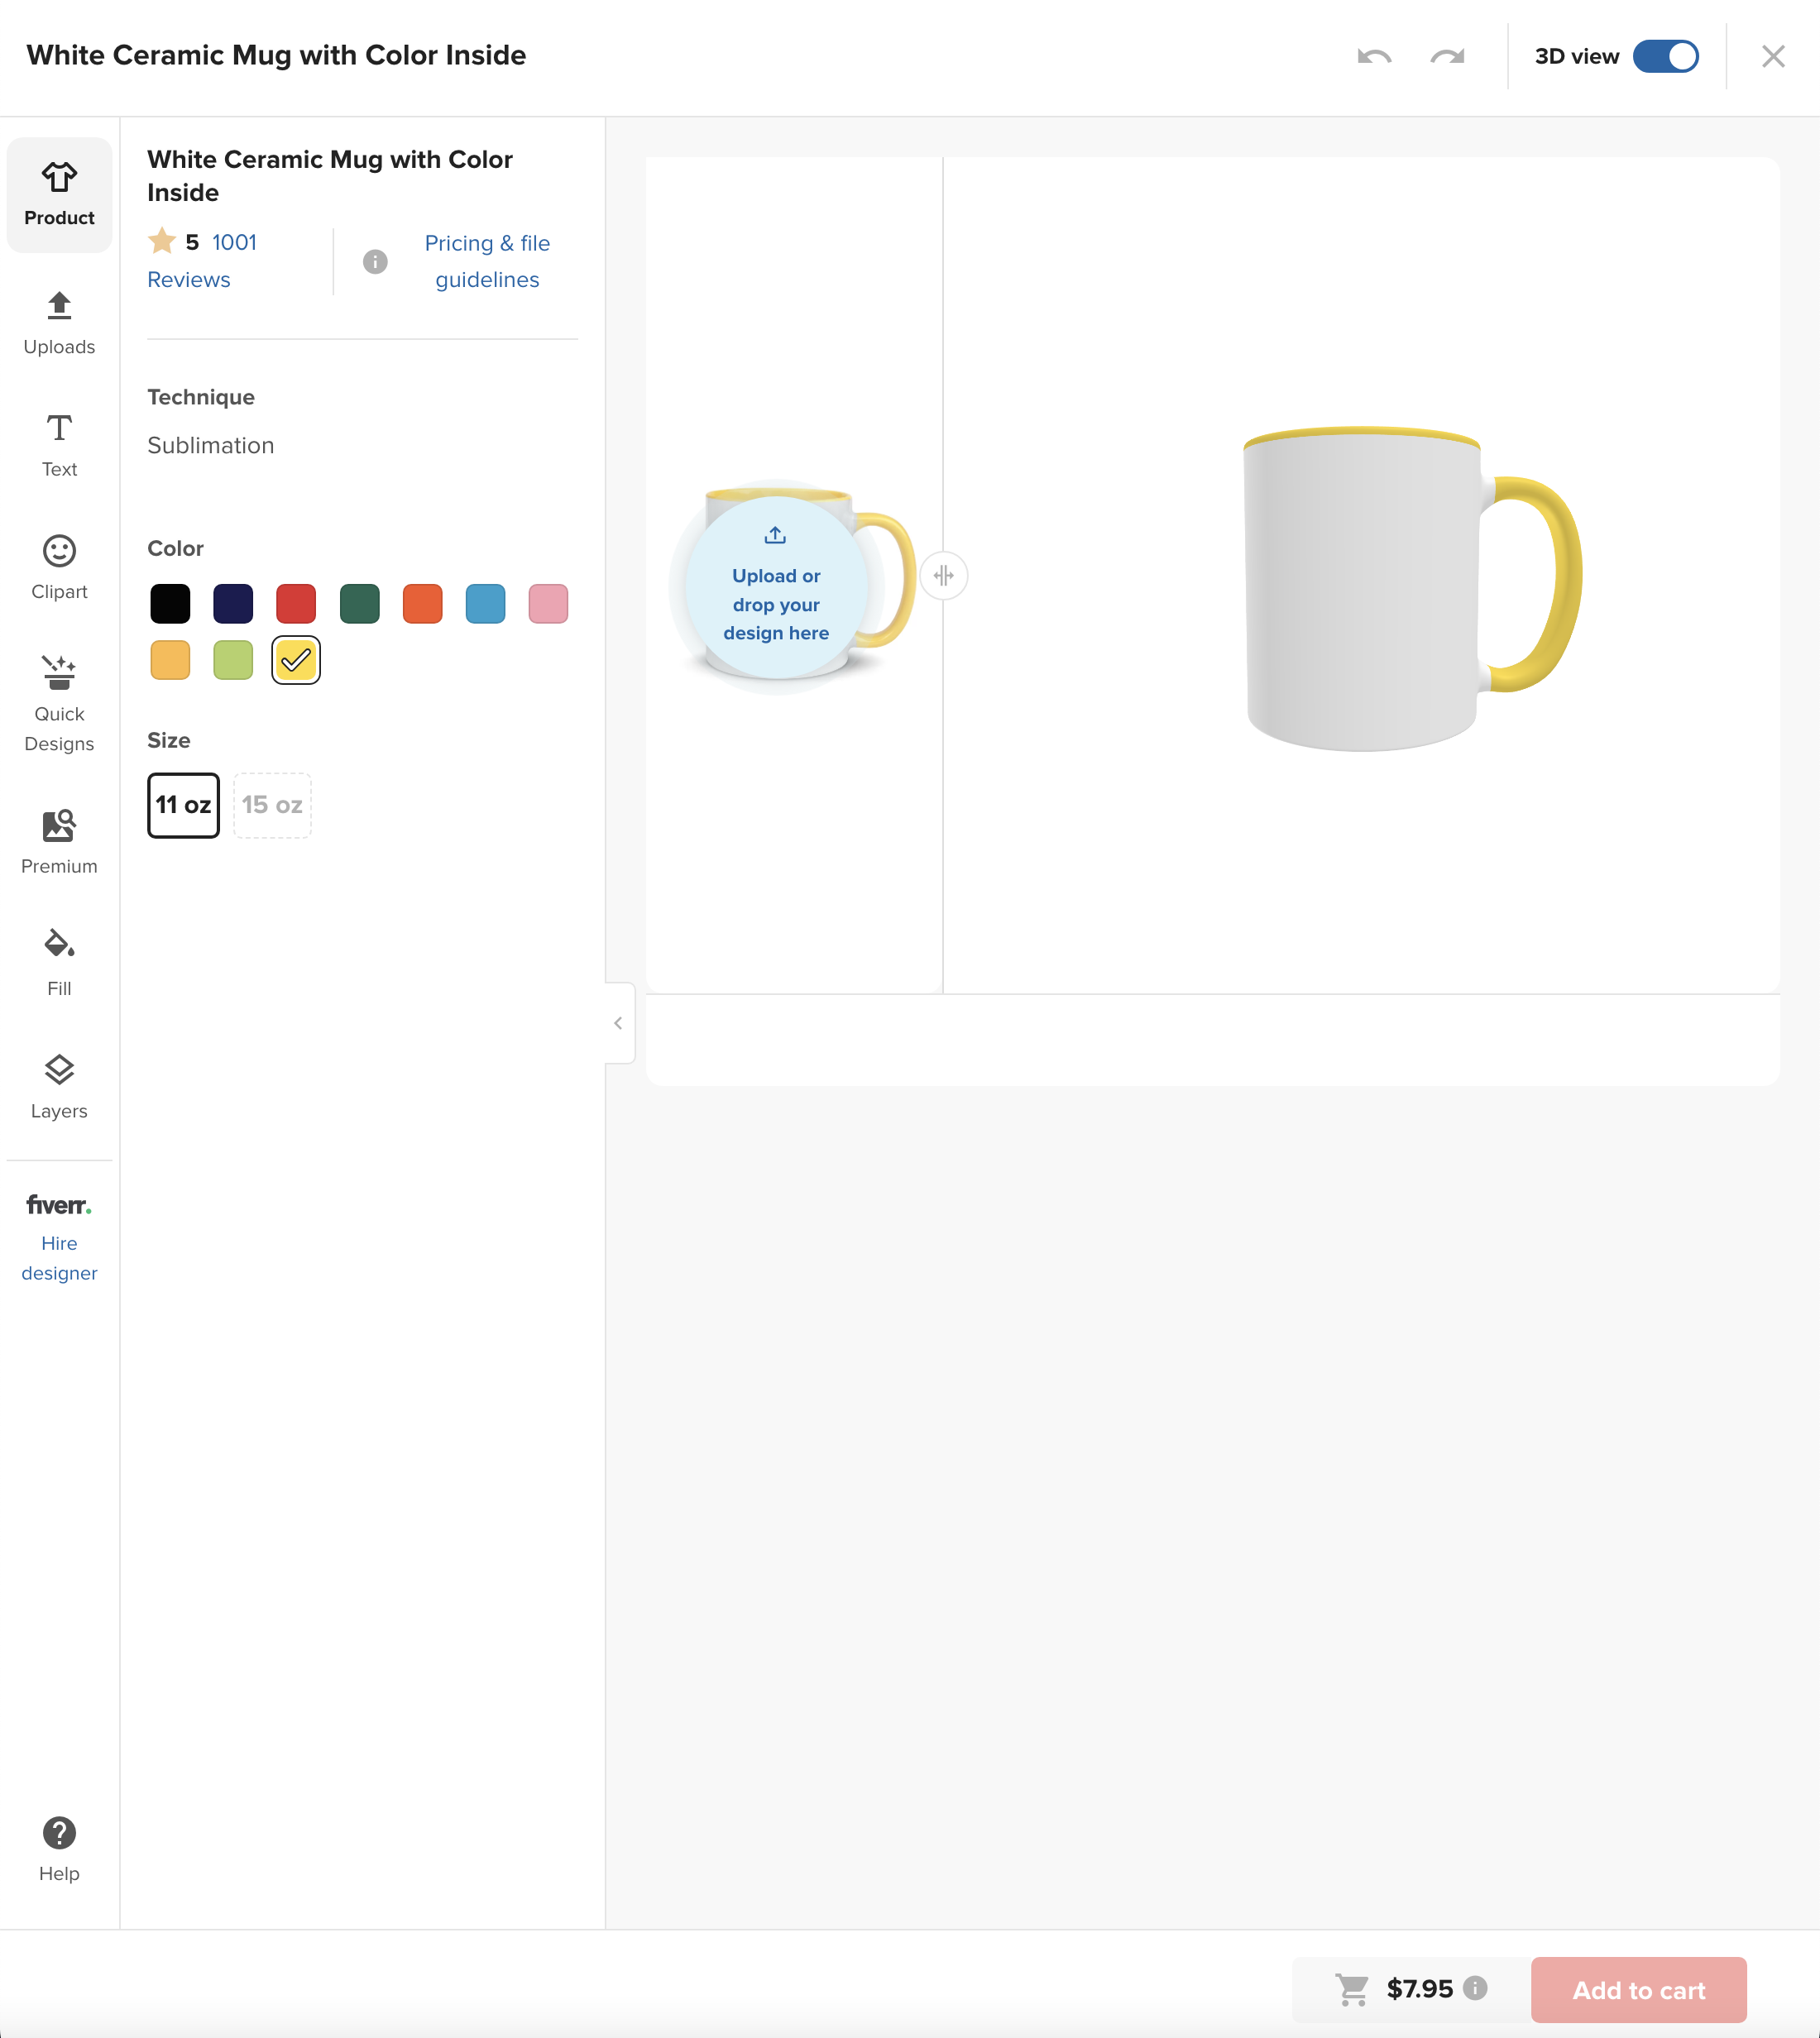Open the Uploads panel
This screenshot has height=2038, width=1820.
(x=59, y=322)
